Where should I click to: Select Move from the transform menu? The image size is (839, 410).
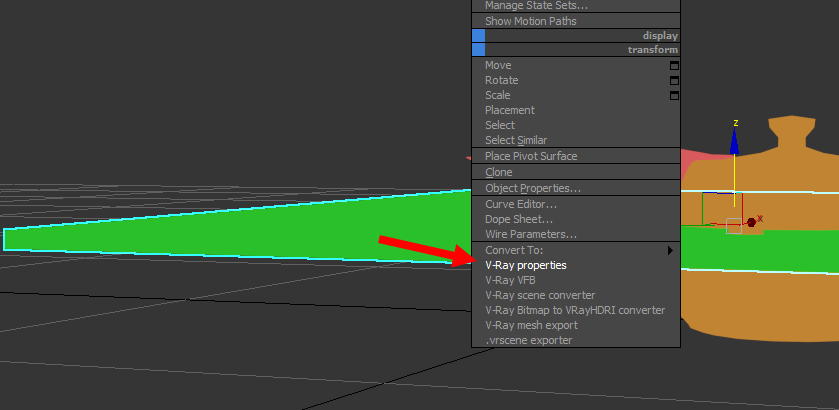pos(576,65)
